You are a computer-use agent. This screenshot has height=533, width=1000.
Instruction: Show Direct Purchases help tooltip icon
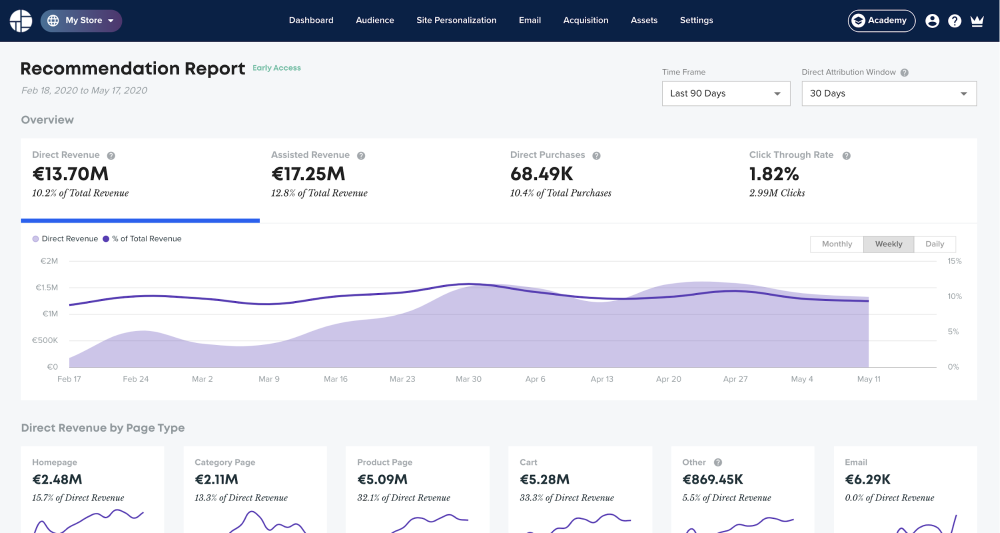(596, 156)
